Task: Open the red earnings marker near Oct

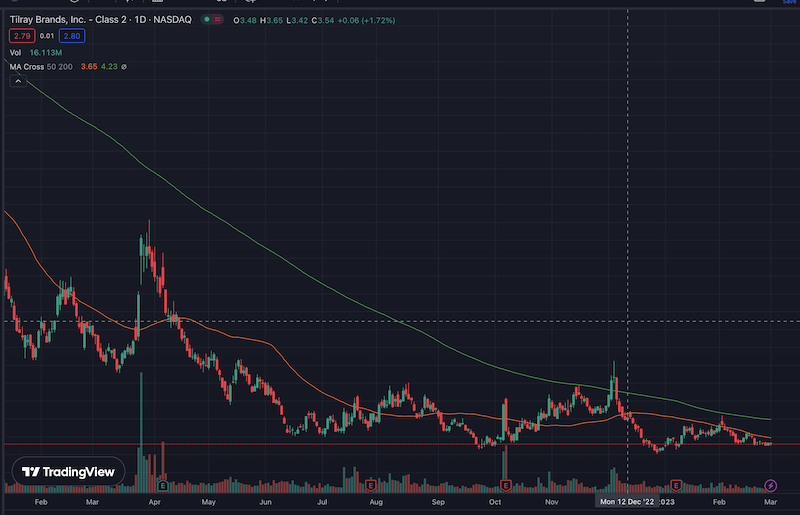Action: tap(506, 485)
